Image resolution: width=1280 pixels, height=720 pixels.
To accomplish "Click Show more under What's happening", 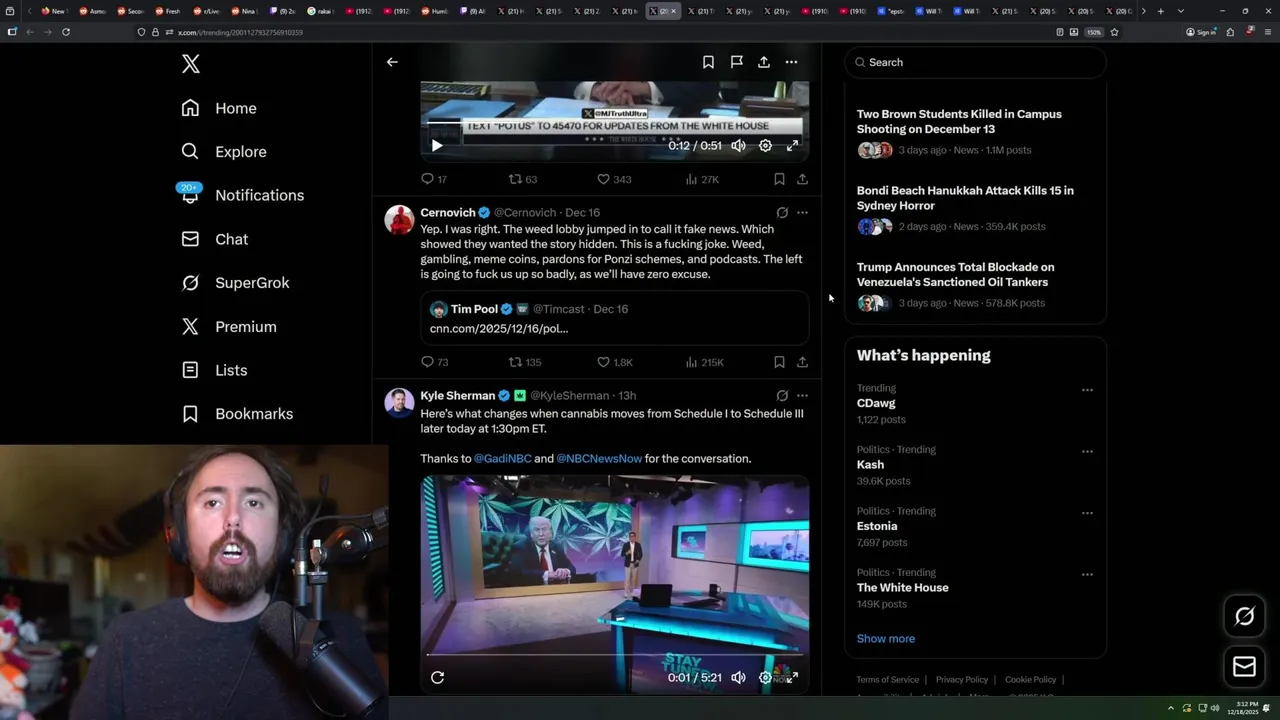I will click(x=885, y=639).
